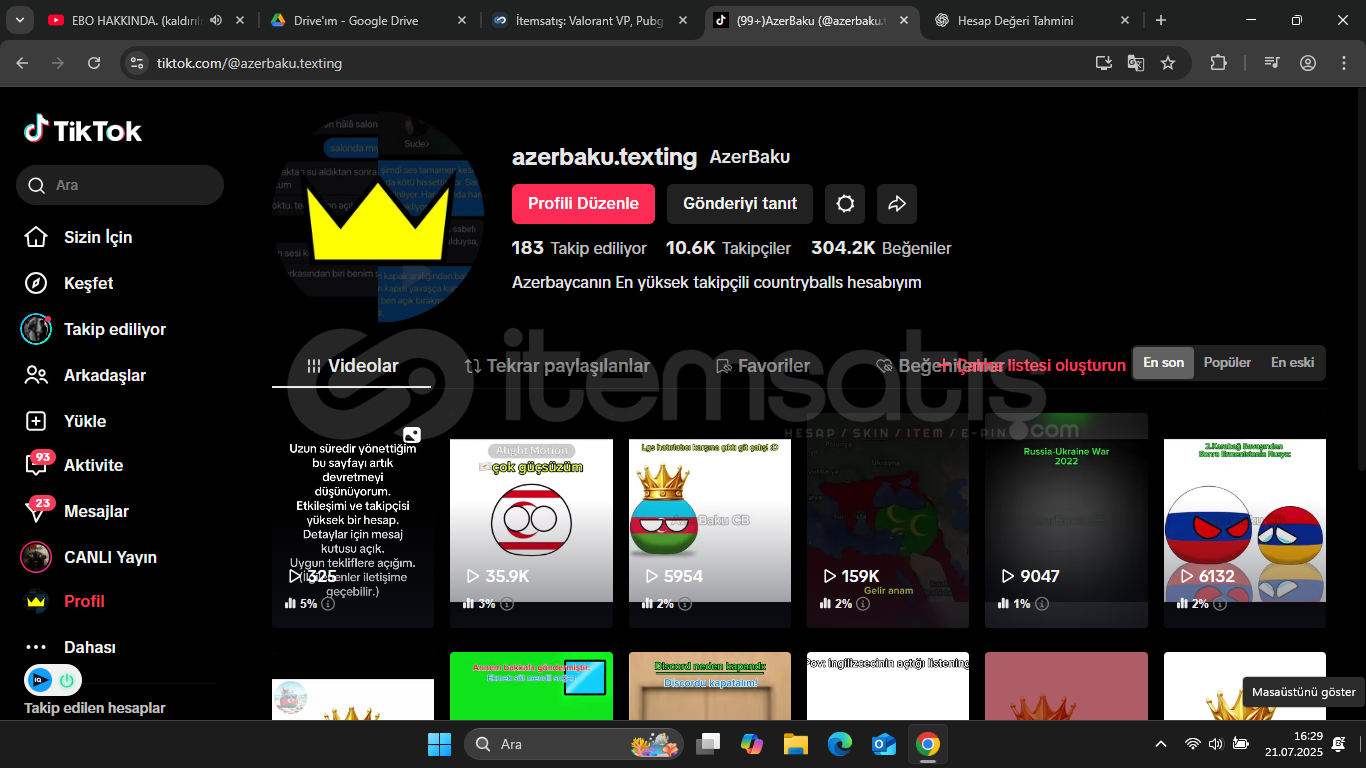1366x768 pixels.
Task: Click profile avatar with yellow crown
Action: (x=378, y=217)
